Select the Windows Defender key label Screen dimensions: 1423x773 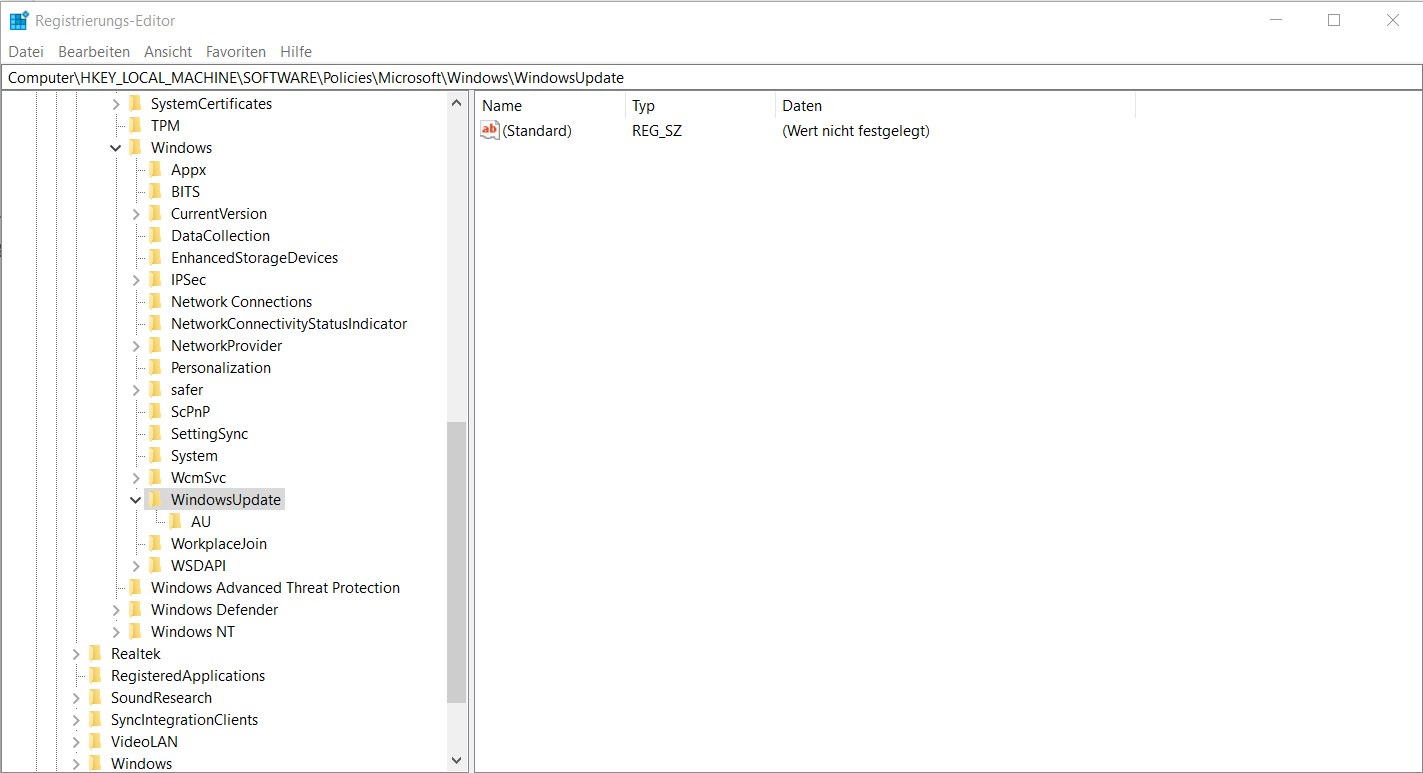click(x=214, y=610)
